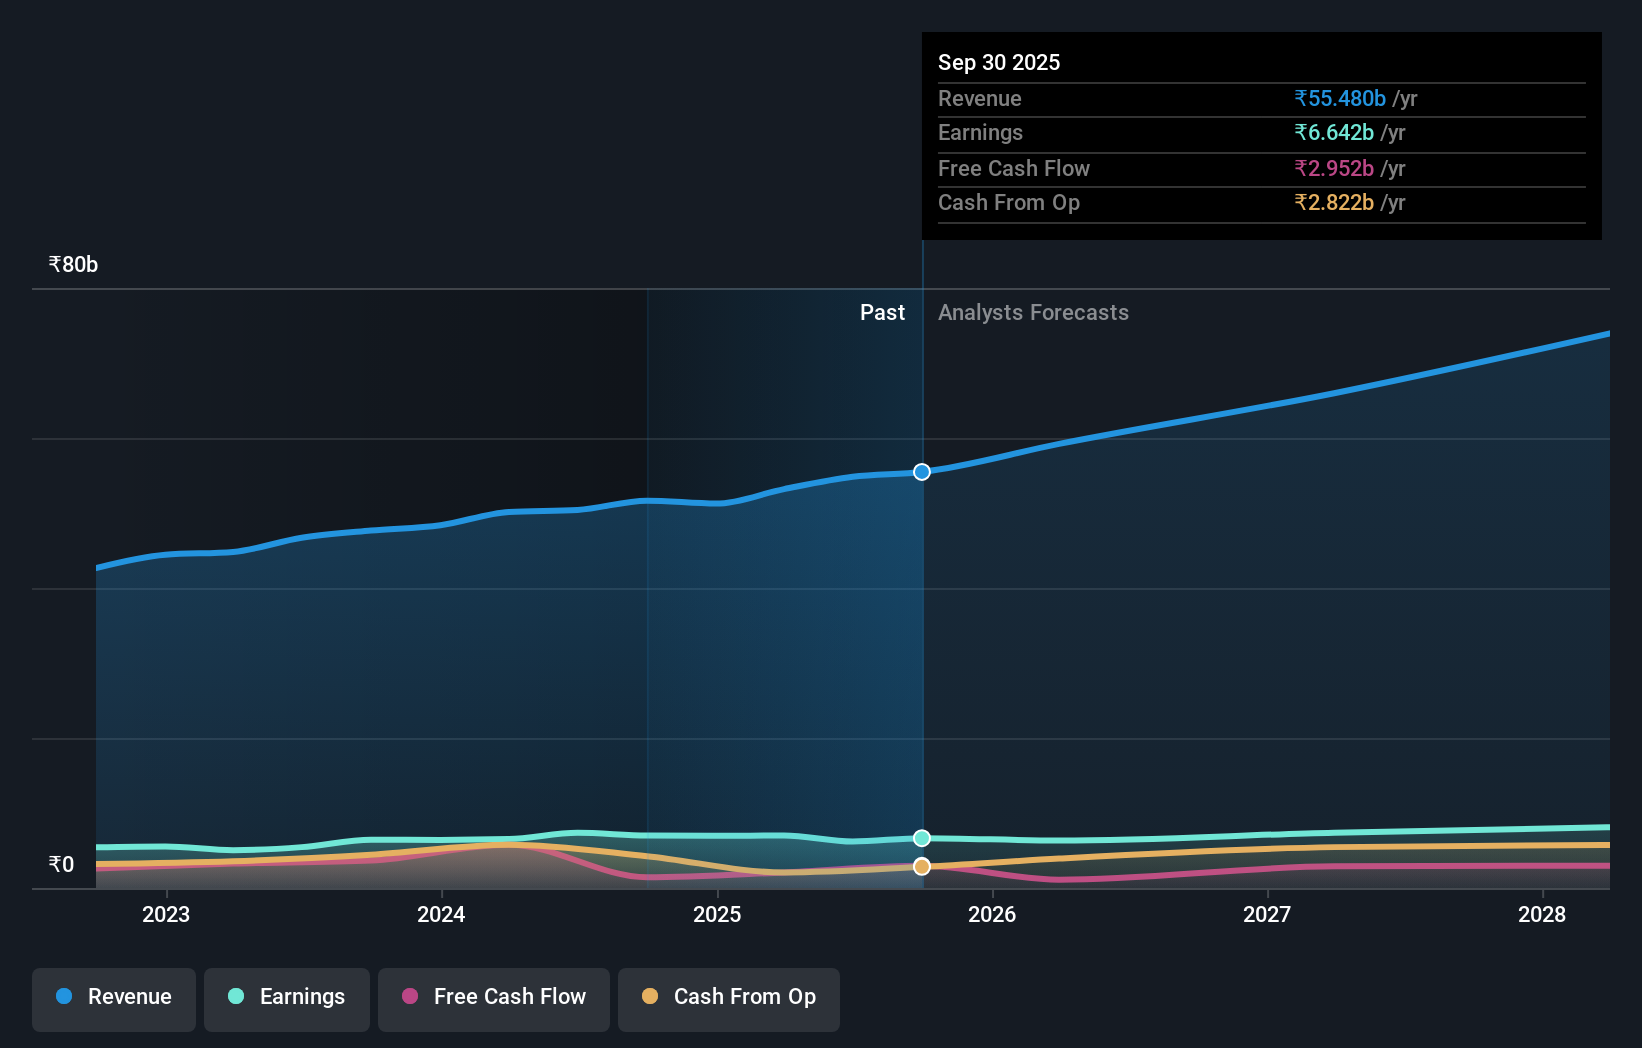Image resolution: width=1642 pixels, height=1048 pixels.
Task: Toggle the Free Cash Flow series visibility
Action: point(493,997)
